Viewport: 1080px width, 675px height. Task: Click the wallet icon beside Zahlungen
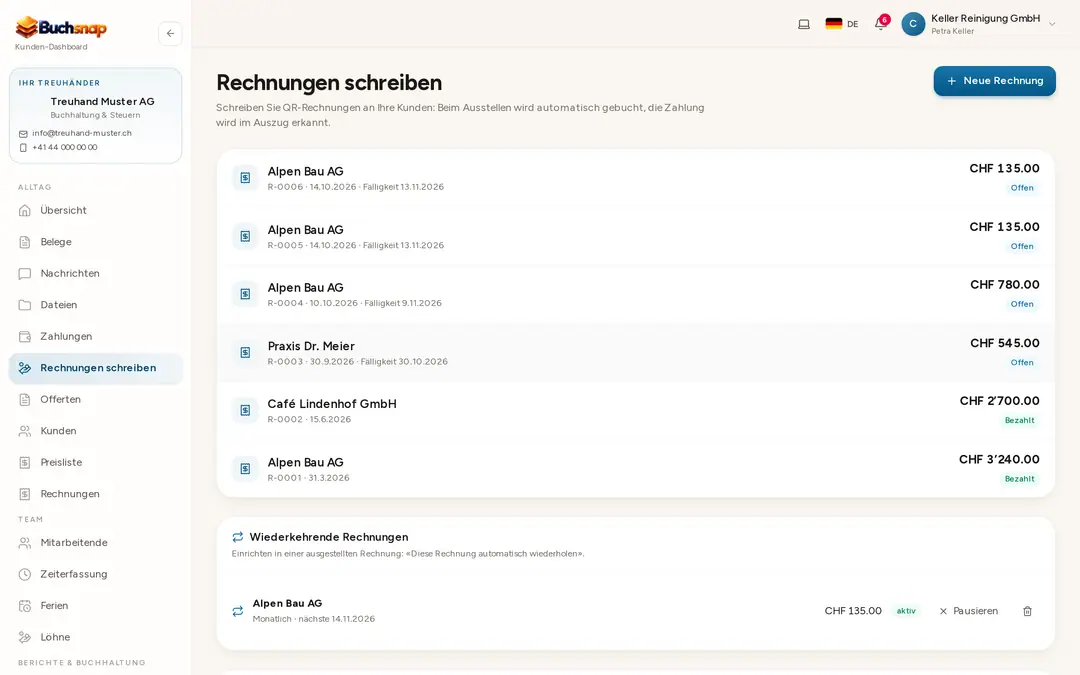click(25, 336)
